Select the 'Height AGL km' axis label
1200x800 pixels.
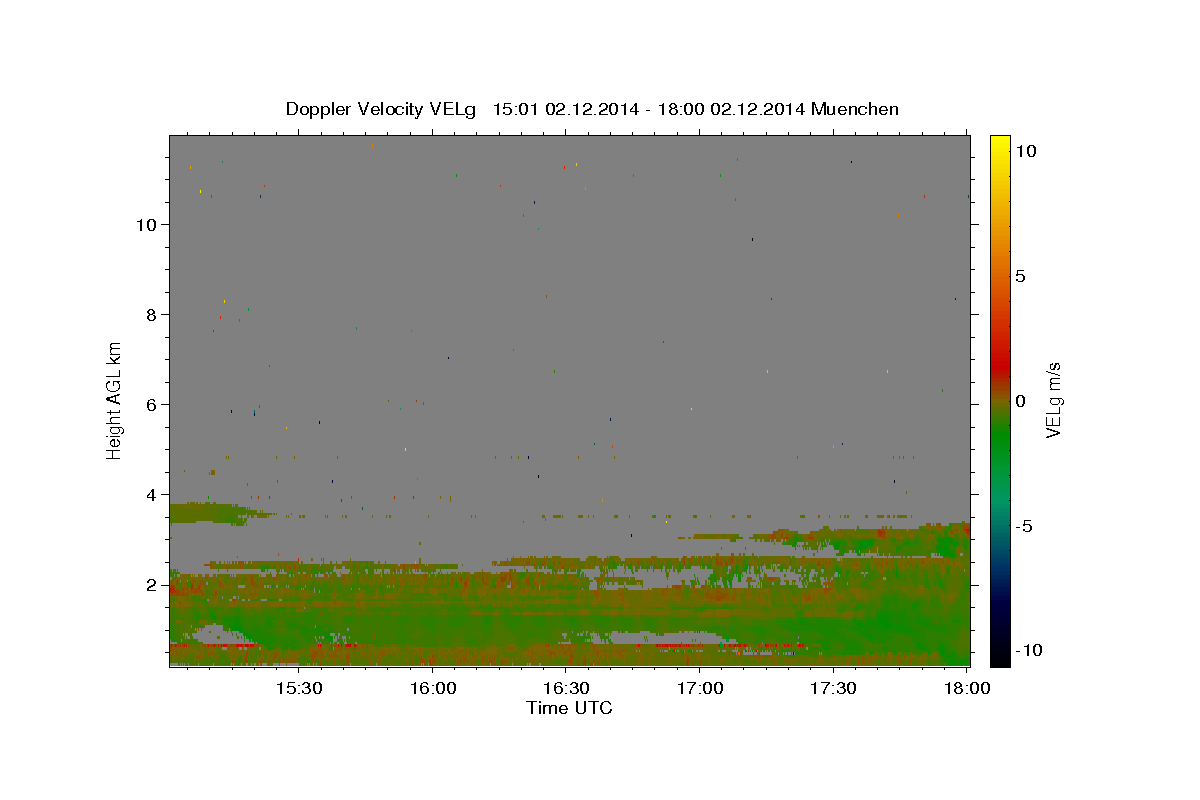115,400
